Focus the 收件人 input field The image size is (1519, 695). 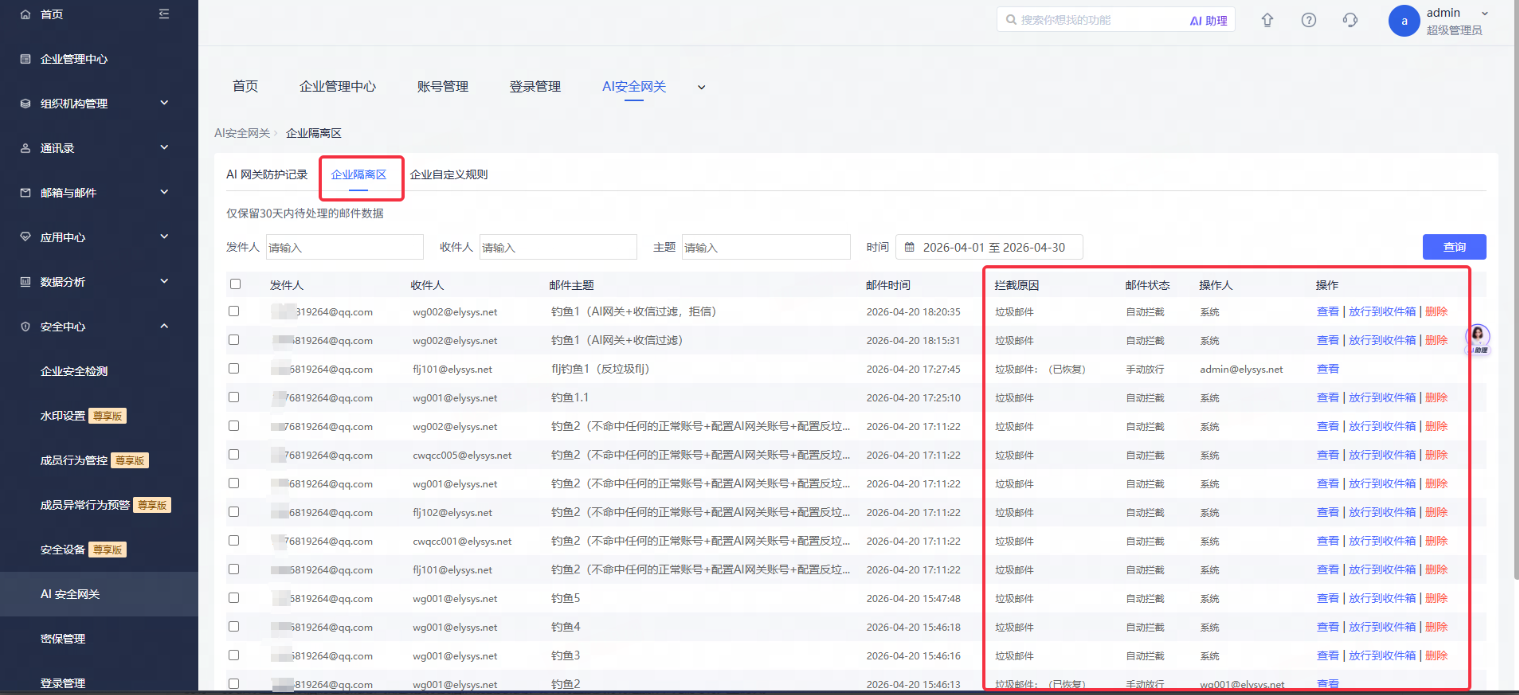(x=558, y=247)
